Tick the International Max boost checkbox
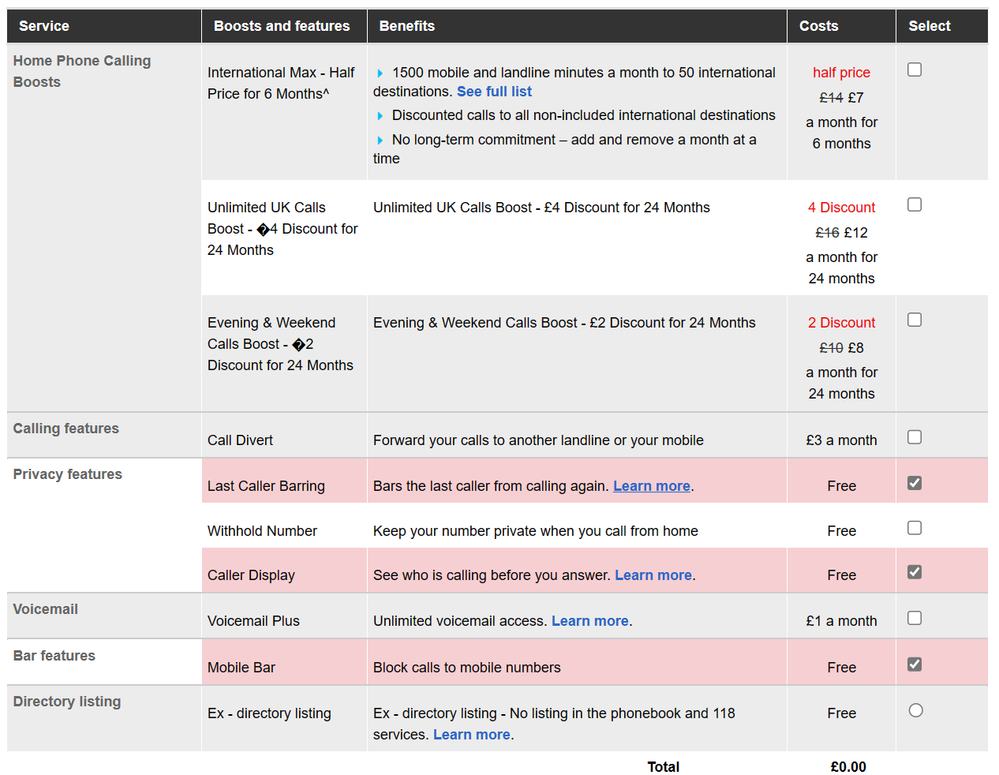 tap(914, 70)
